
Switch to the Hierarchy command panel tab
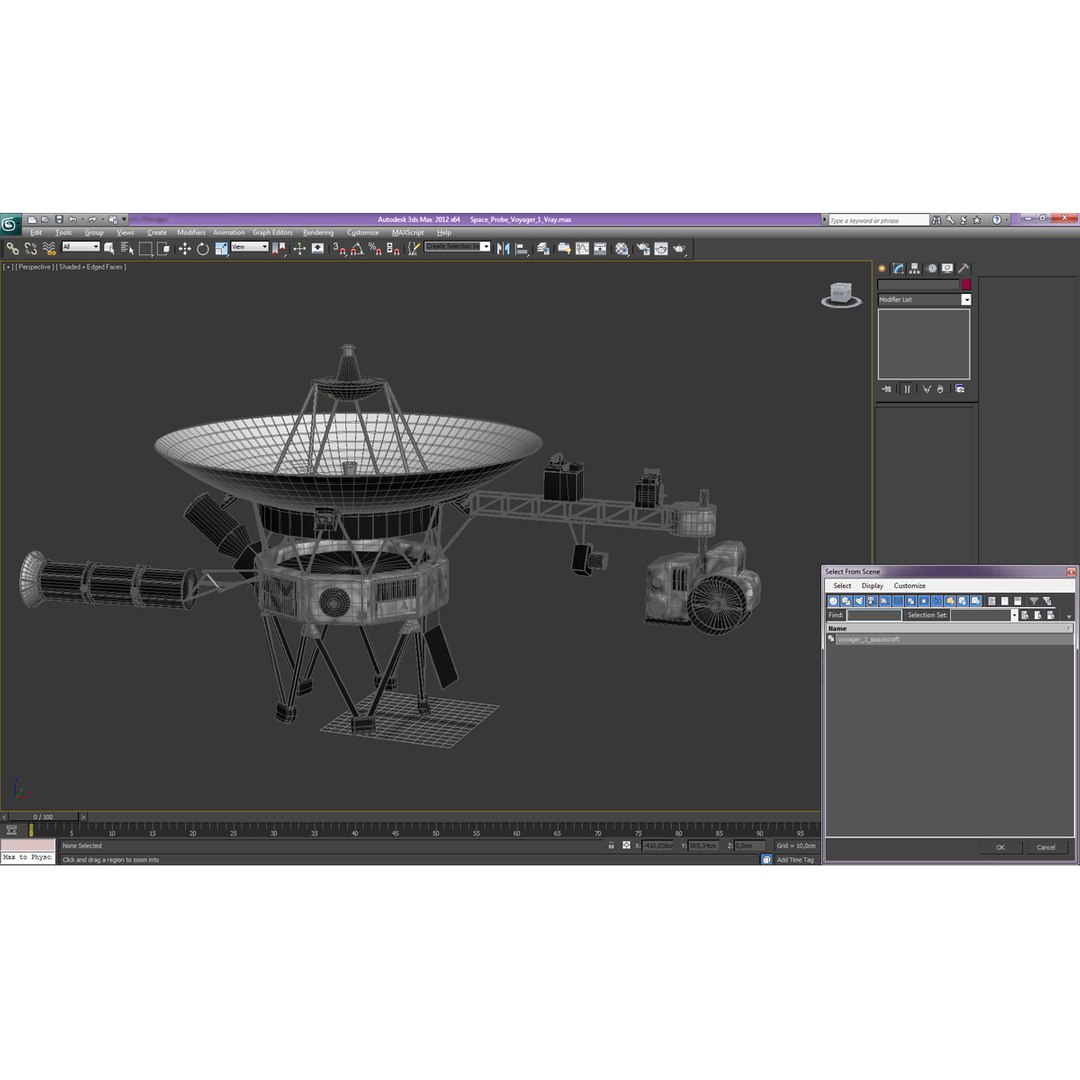pos(915,269)
